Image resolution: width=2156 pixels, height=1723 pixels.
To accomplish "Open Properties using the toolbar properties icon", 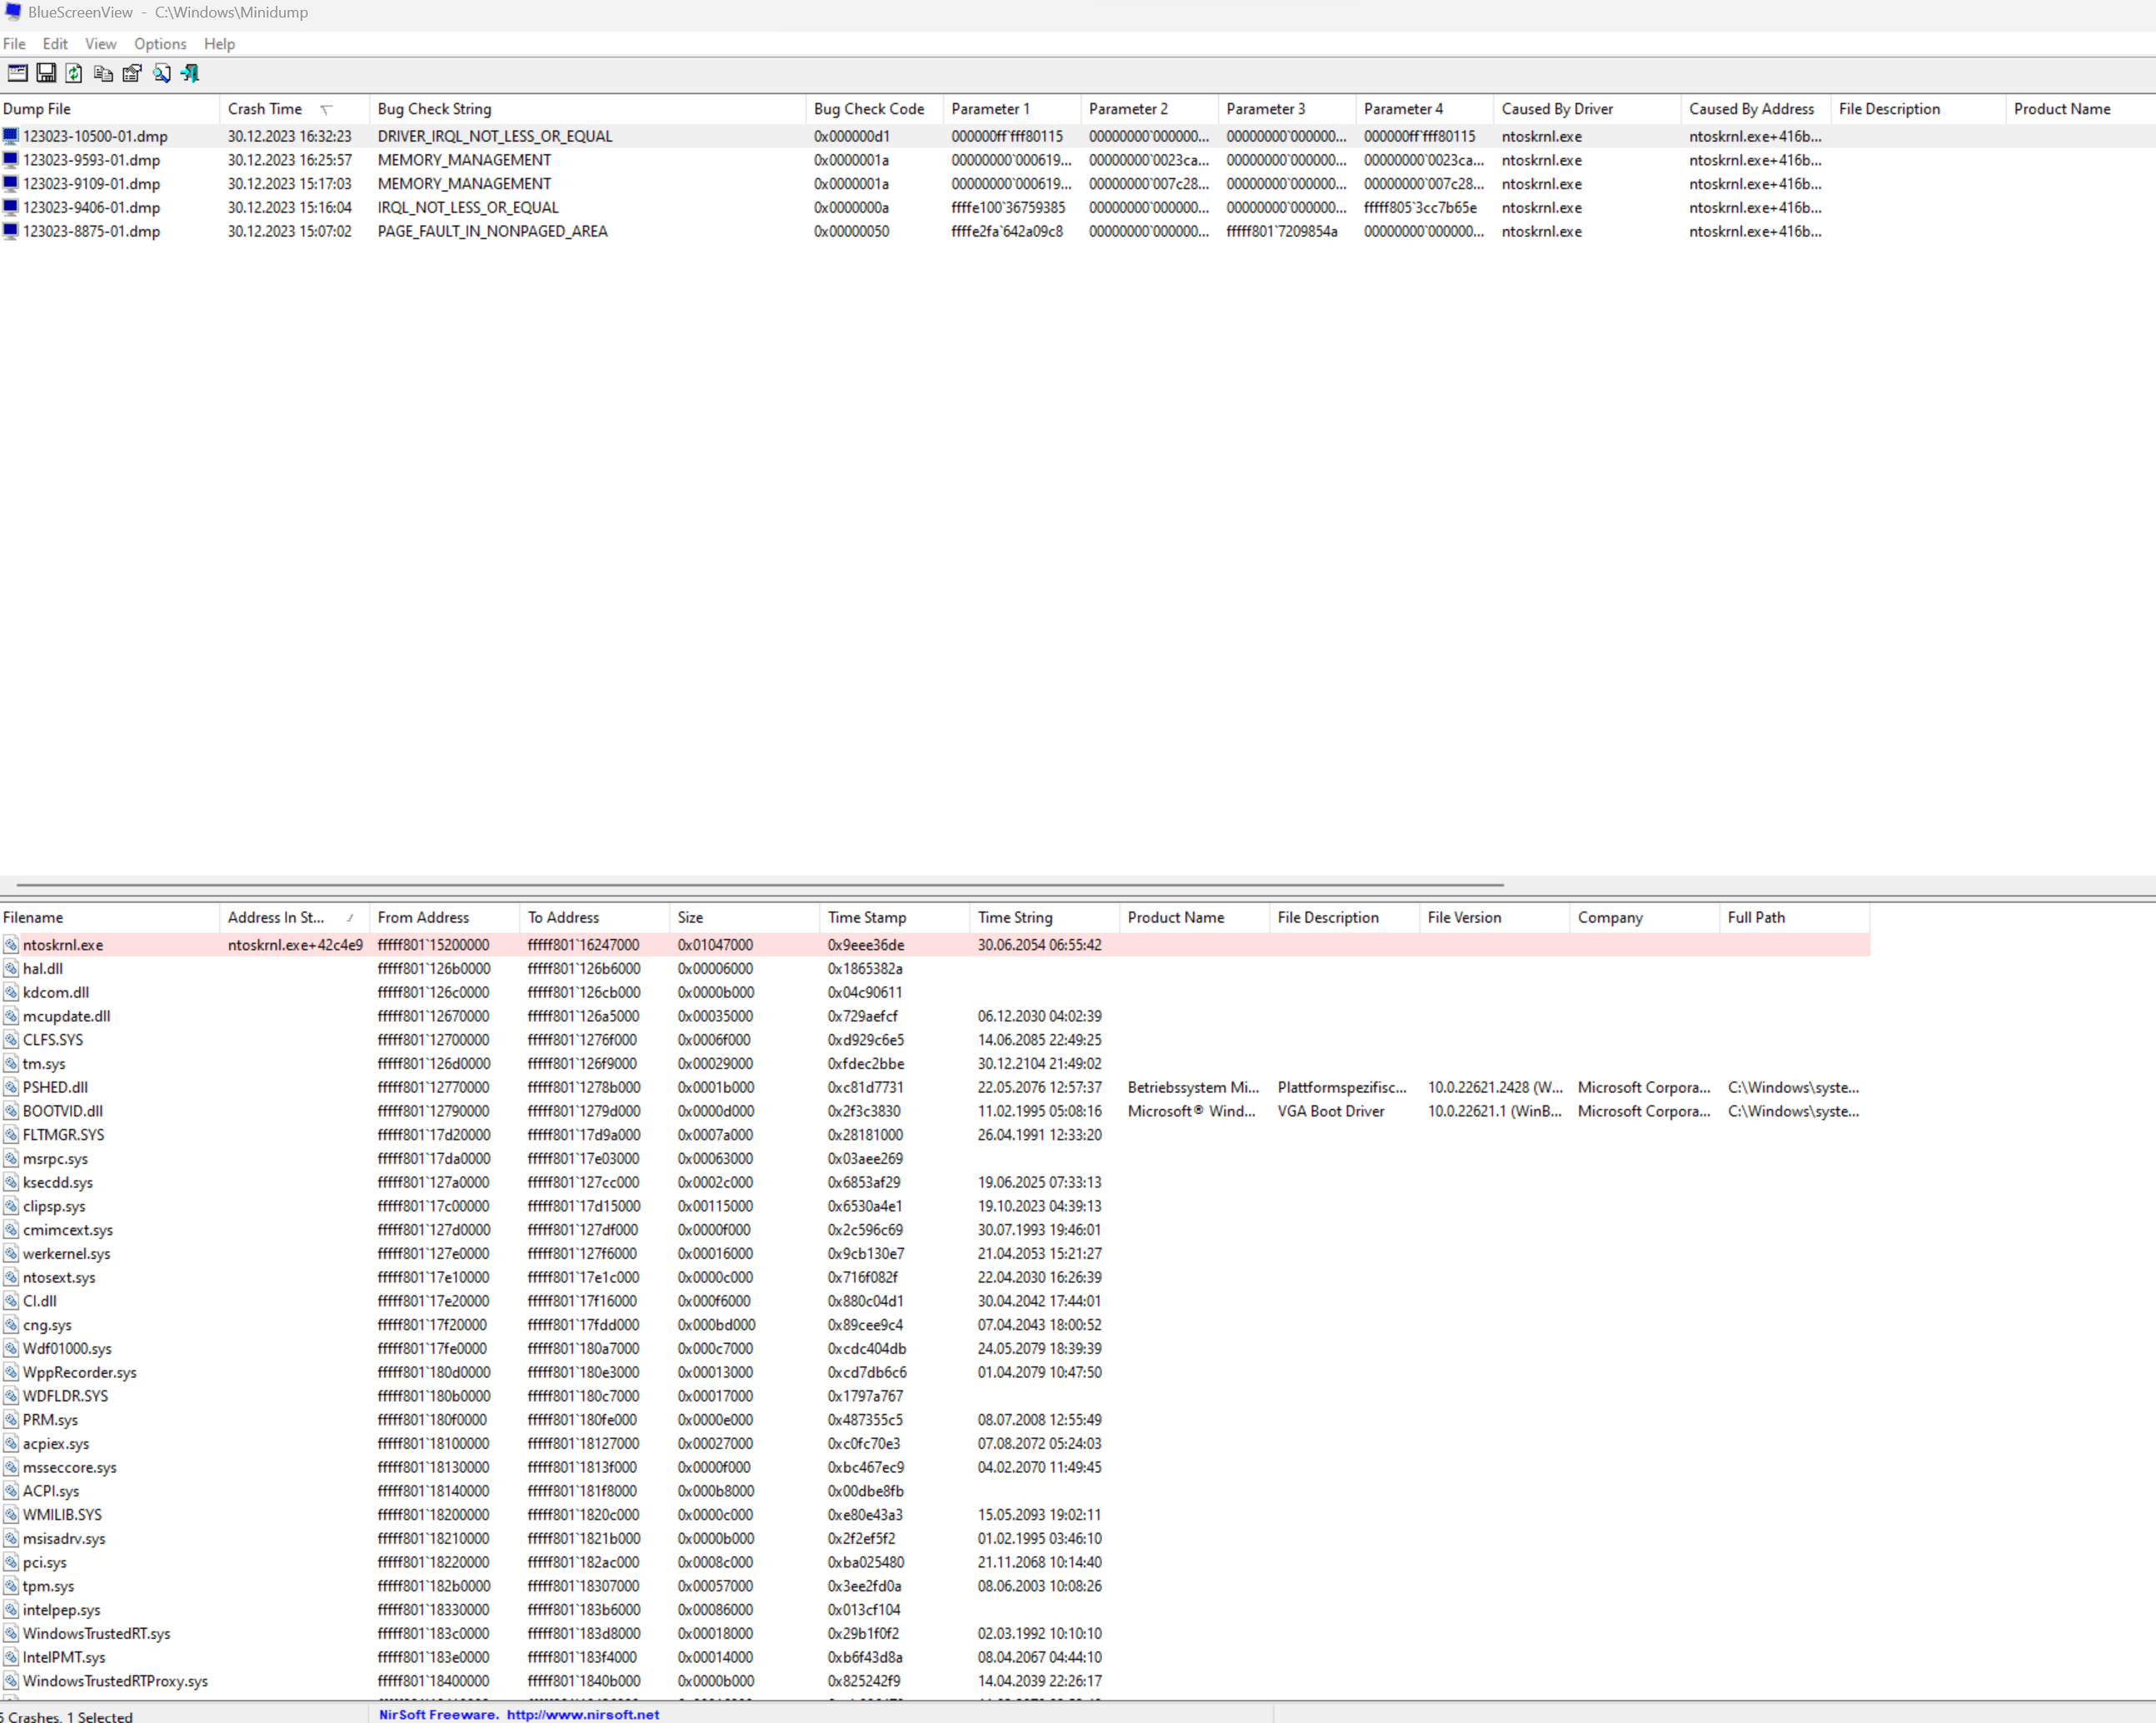I will tap(132, 73).
